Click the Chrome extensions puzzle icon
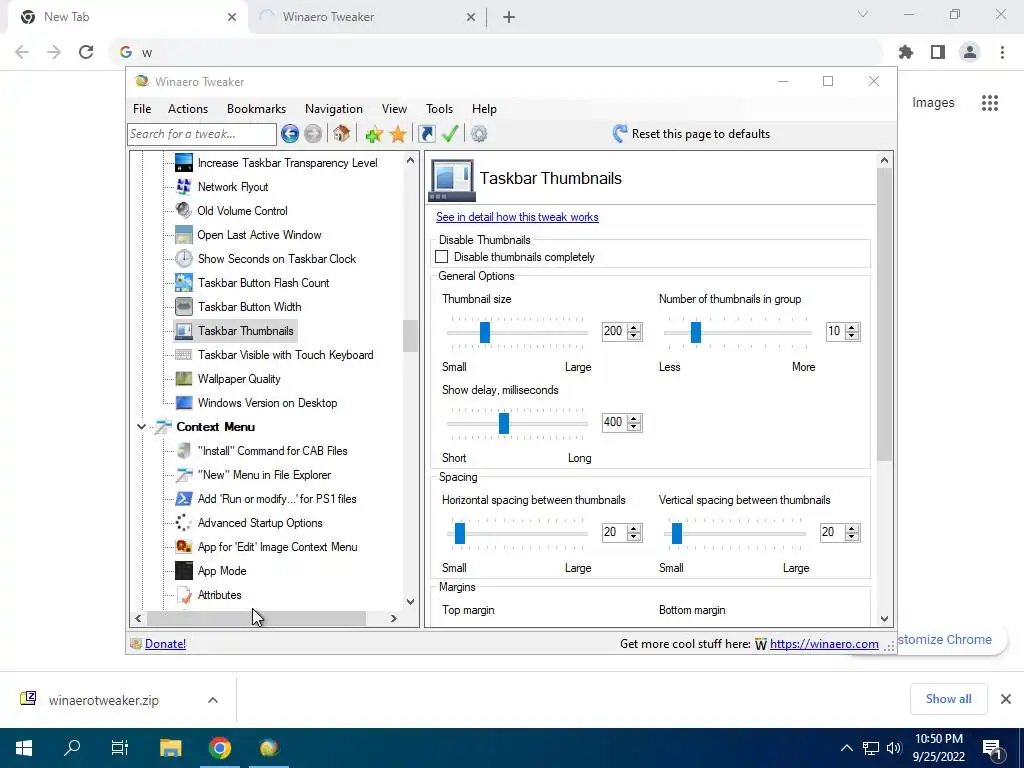Screen dimensions: 1024x768 (906, 52)
